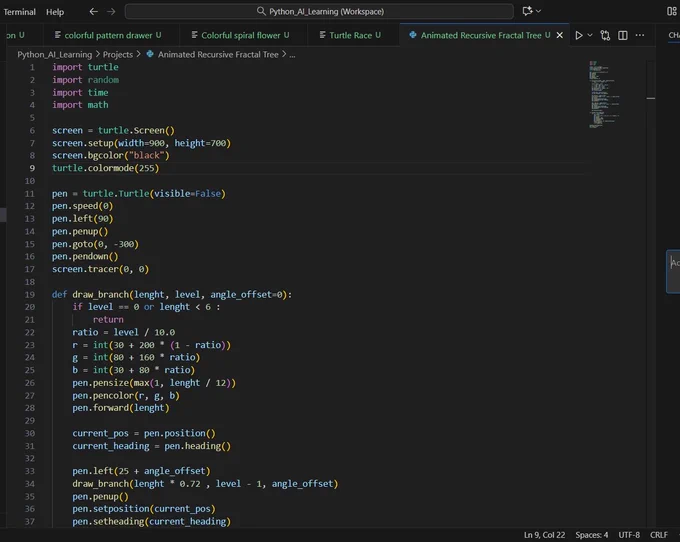The image size is (680, 542).
Task: Click the import random line
Action: click(85, 80)
